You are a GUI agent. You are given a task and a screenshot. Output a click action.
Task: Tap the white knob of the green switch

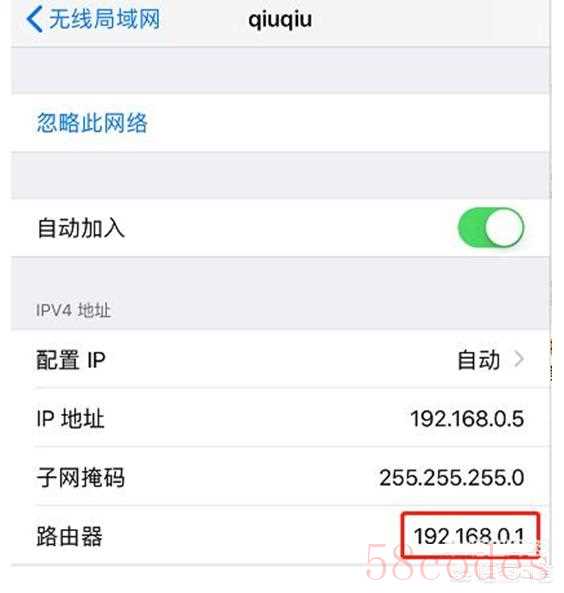pos(504,228)
